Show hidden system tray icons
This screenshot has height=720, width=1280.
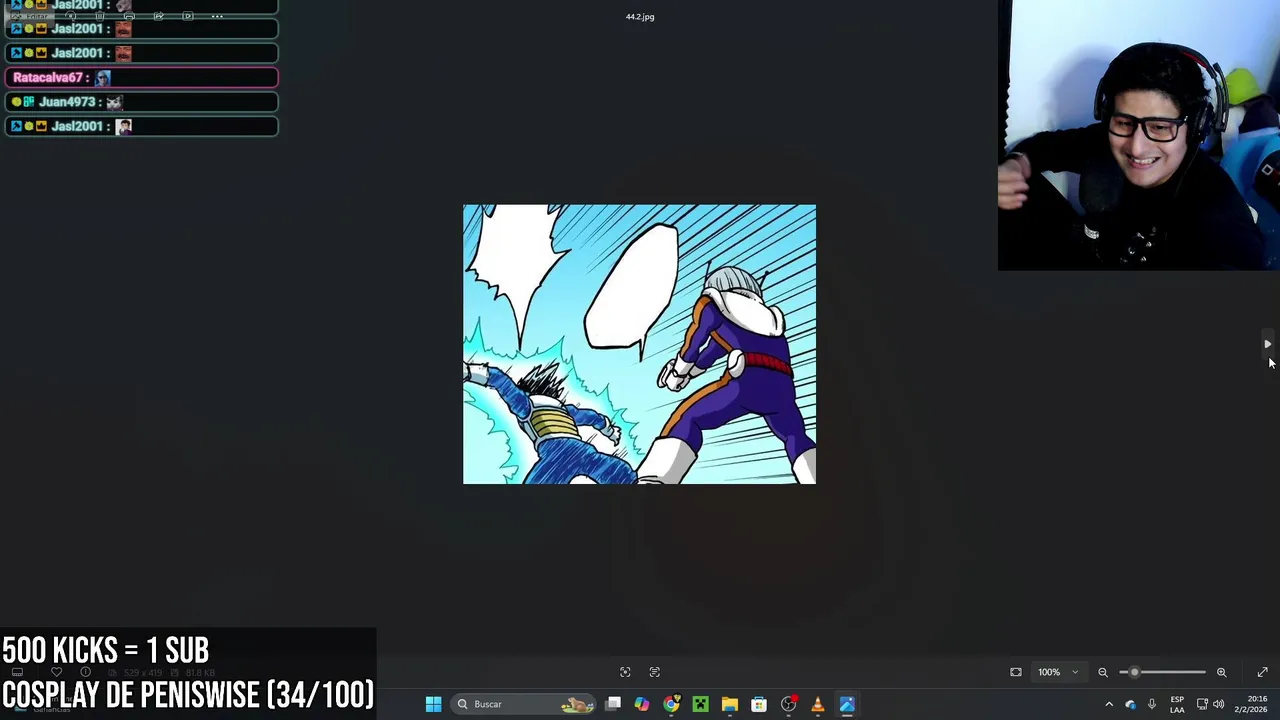coord(1109,704)
